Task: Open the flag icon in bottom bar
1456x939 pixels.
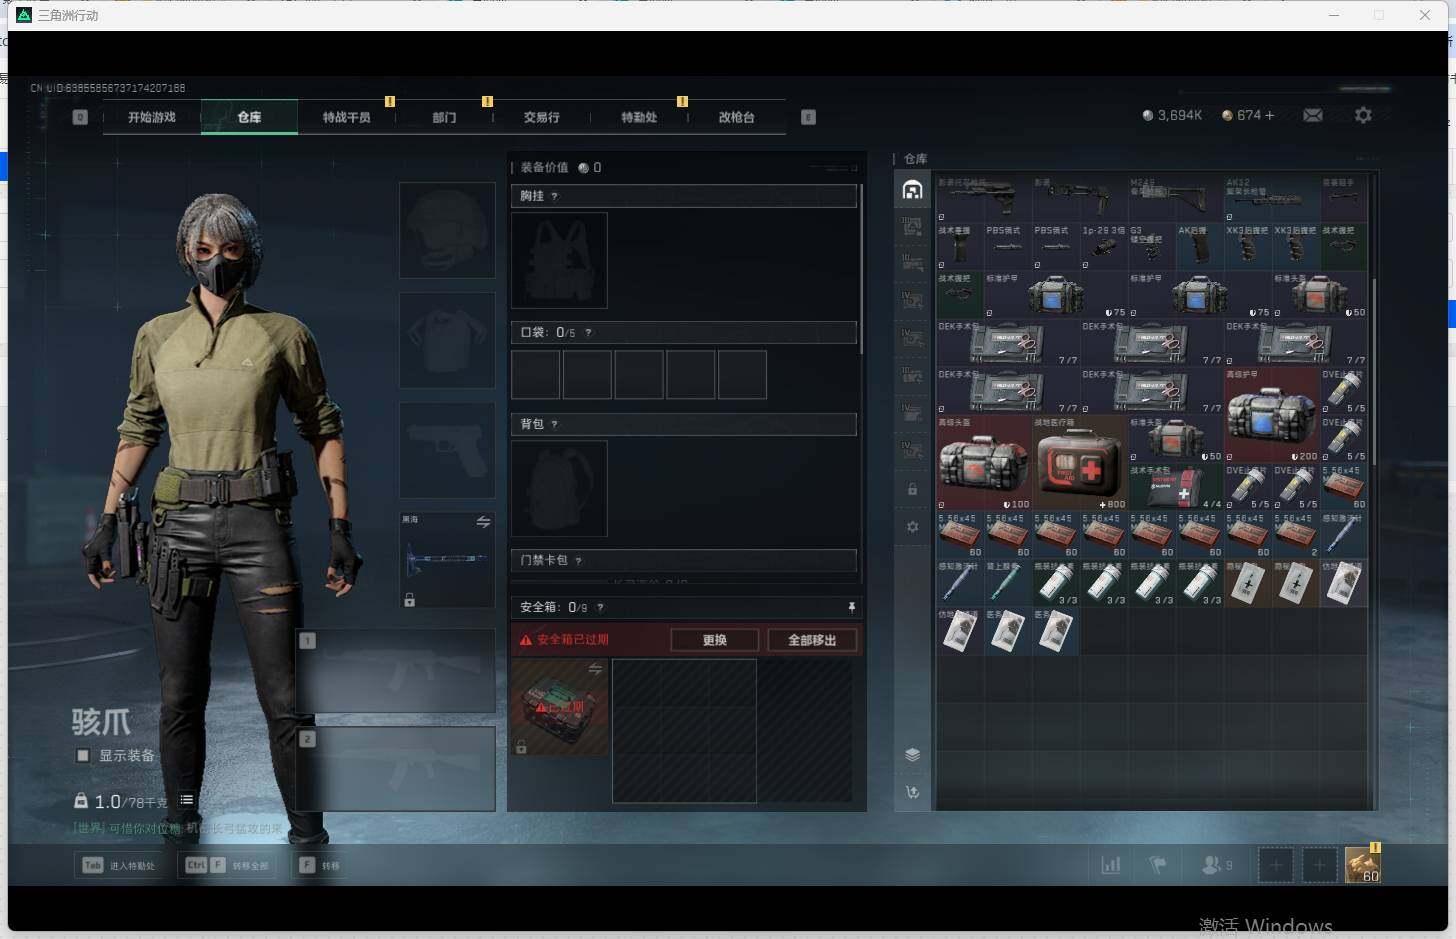Action: pyautogui.click(x=1158, y=865)
